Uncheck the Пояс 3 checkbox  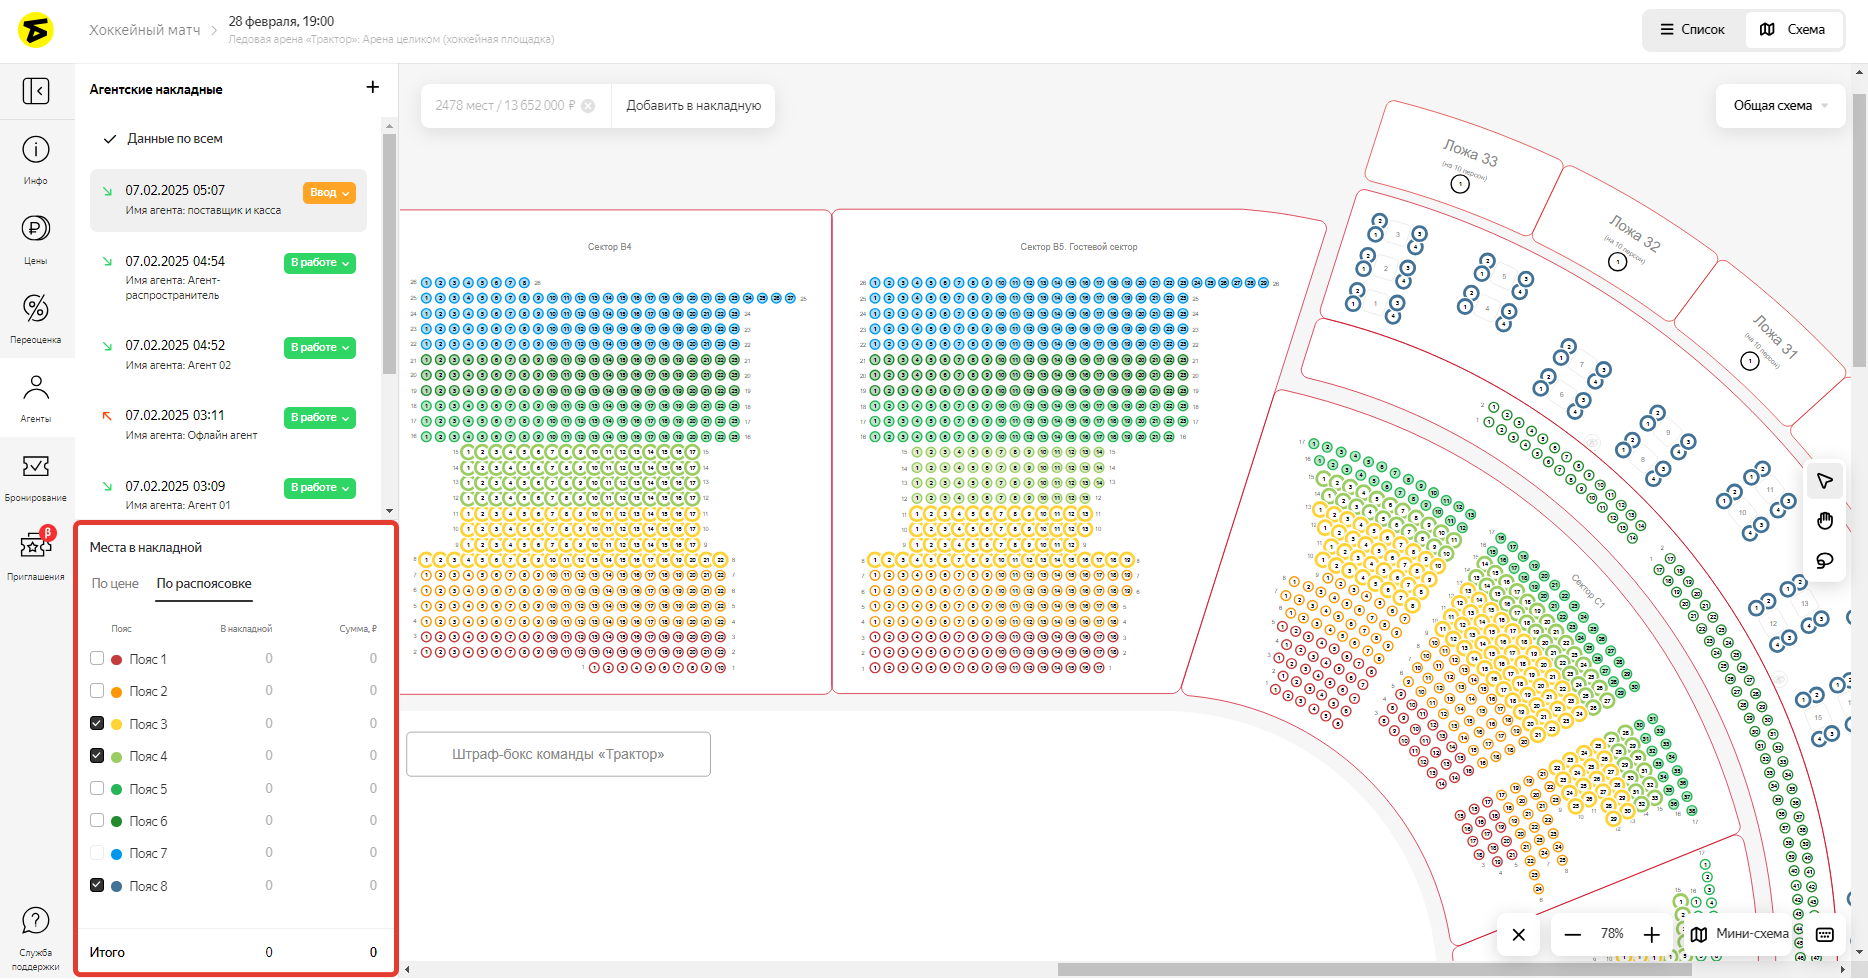coord(97,724)
